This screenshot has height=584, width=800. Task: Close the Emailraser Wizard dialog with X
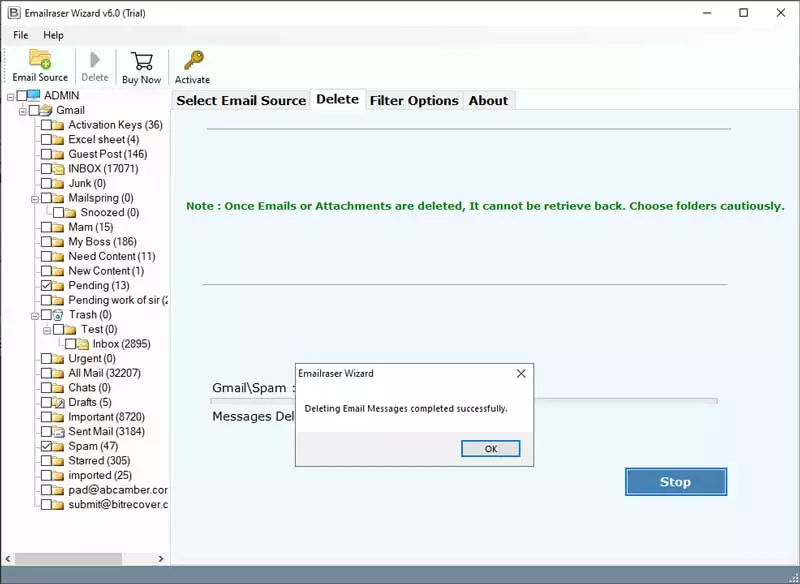click(521, 373)
